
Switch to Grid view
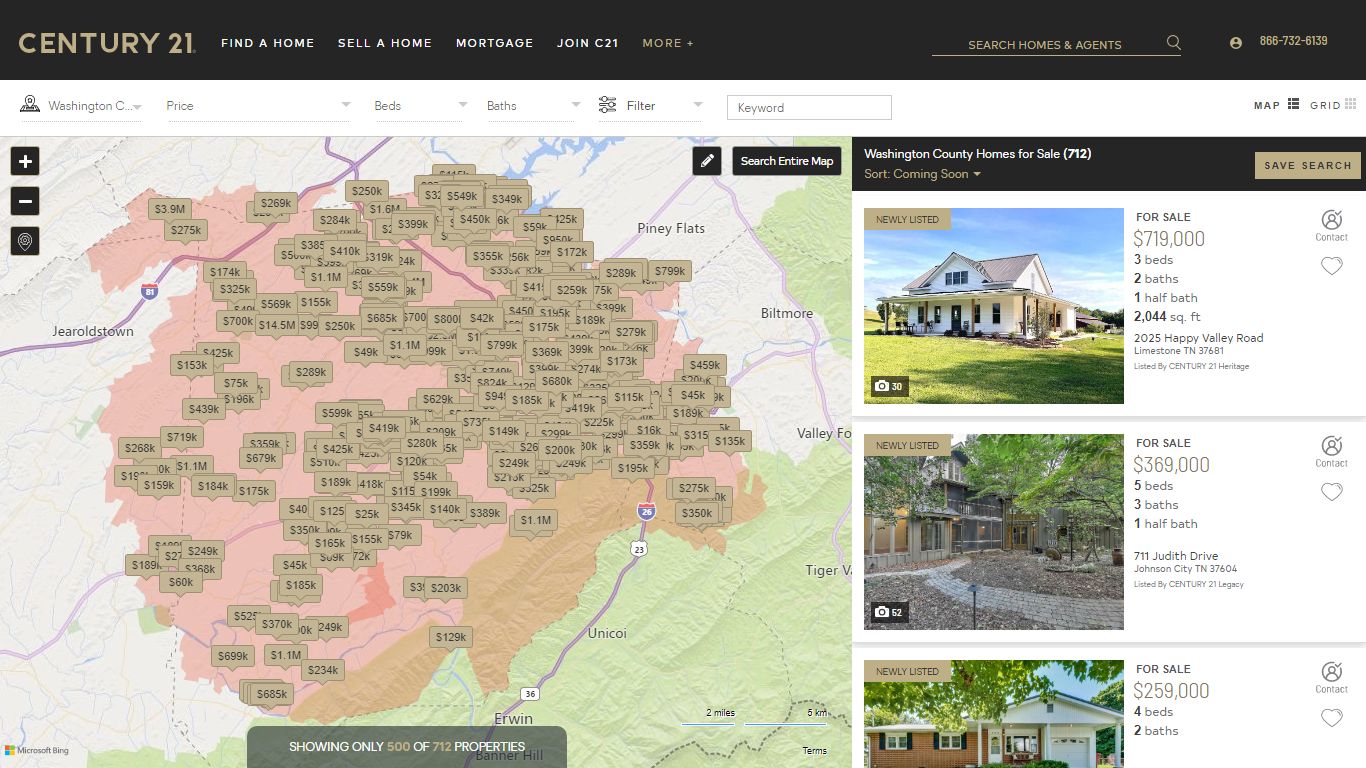click(1333, 105)
